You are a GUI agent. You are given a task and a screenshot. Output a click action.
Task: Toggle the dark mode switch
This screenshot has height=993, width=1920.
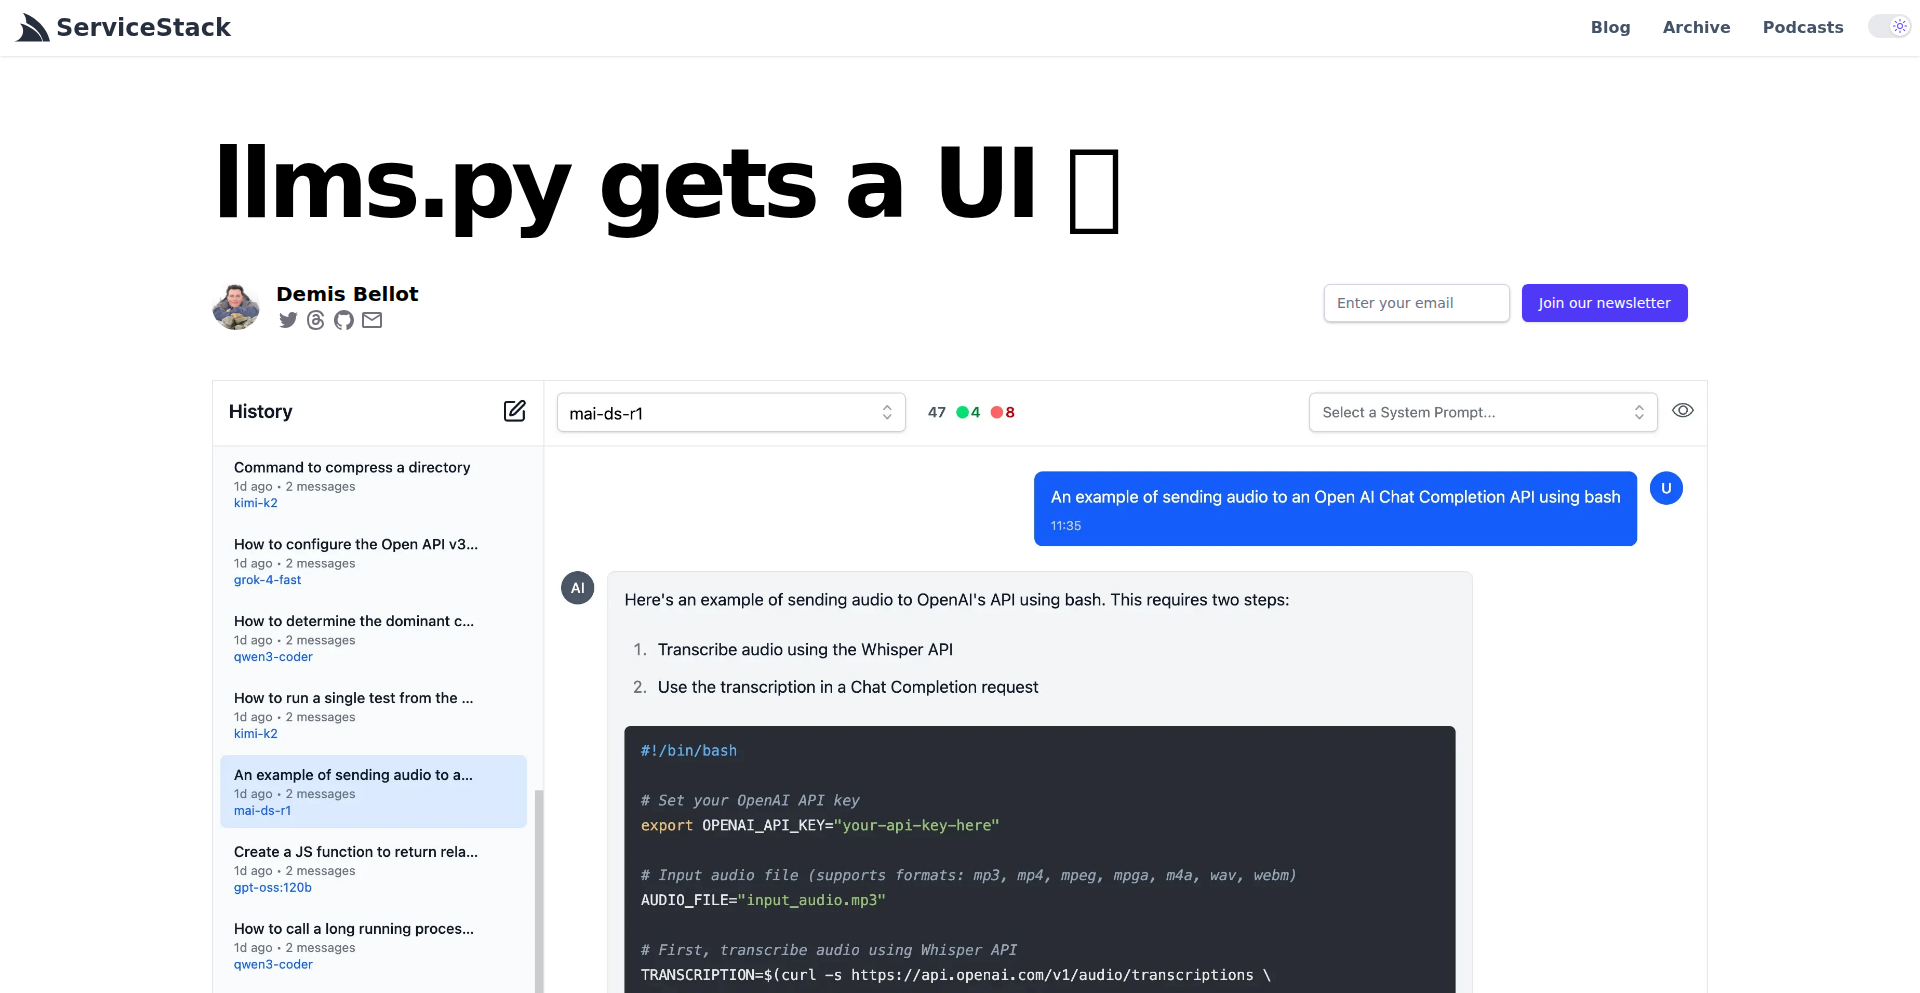tap(1889, 27)
